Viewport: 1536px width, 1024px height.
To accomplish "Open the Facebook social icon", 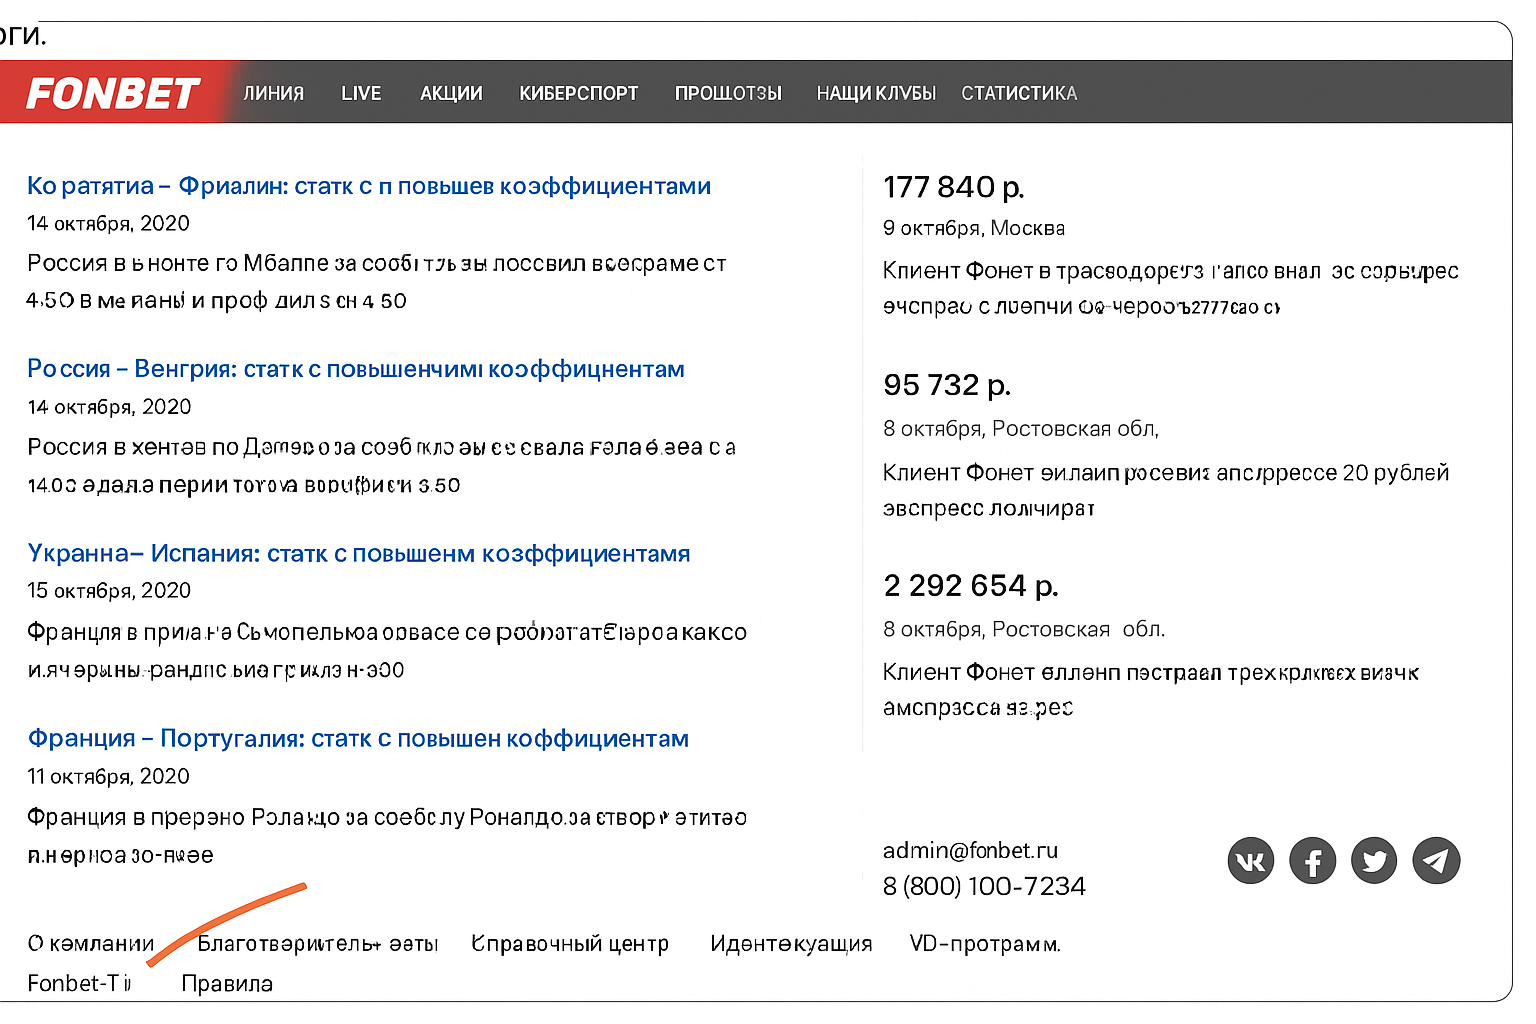I will pos(1313,861).
